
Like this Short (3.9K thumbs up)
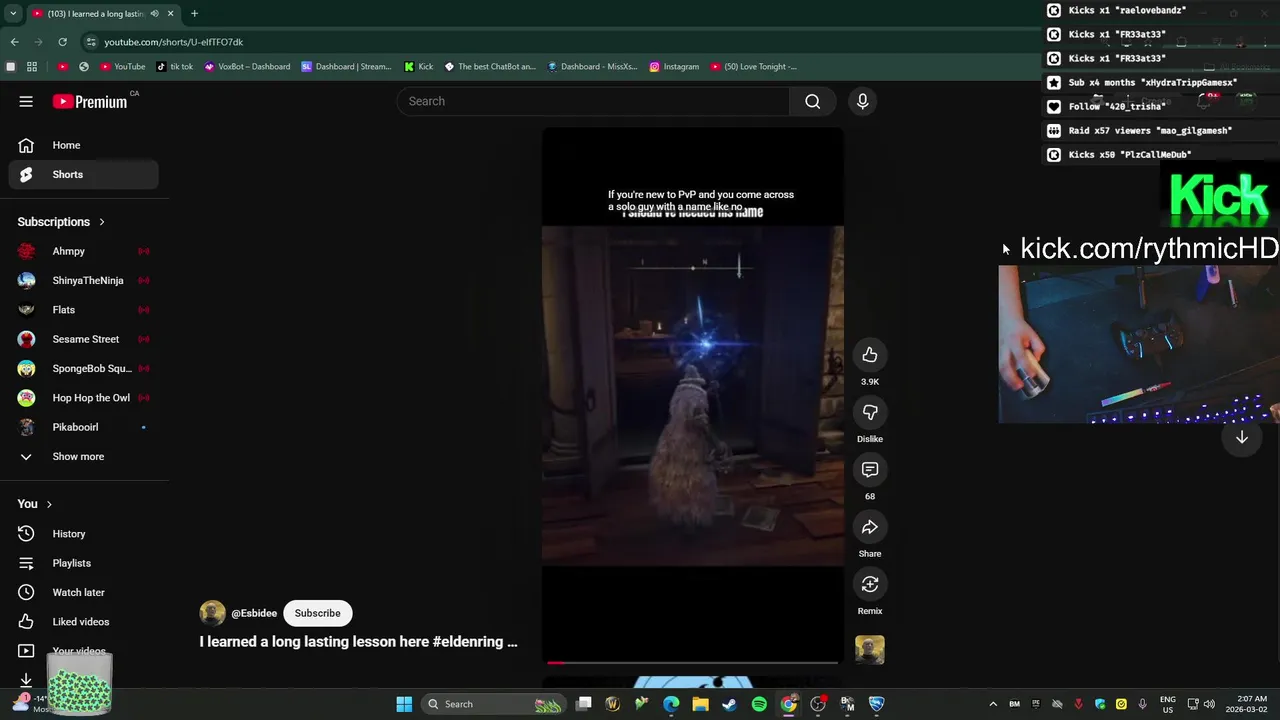pyautogui.click(x=870, y=355)
